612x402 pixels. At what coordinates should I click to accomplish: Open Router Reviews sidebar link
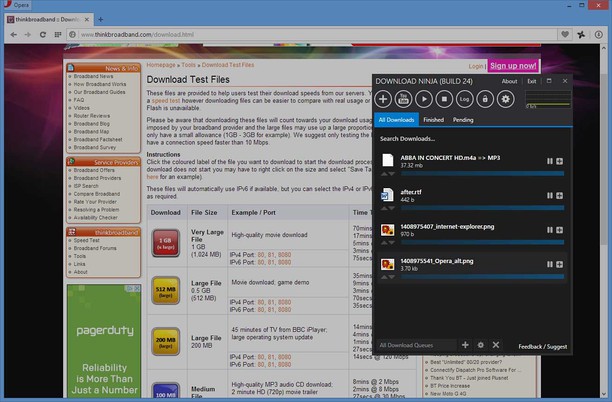point(92,116)
